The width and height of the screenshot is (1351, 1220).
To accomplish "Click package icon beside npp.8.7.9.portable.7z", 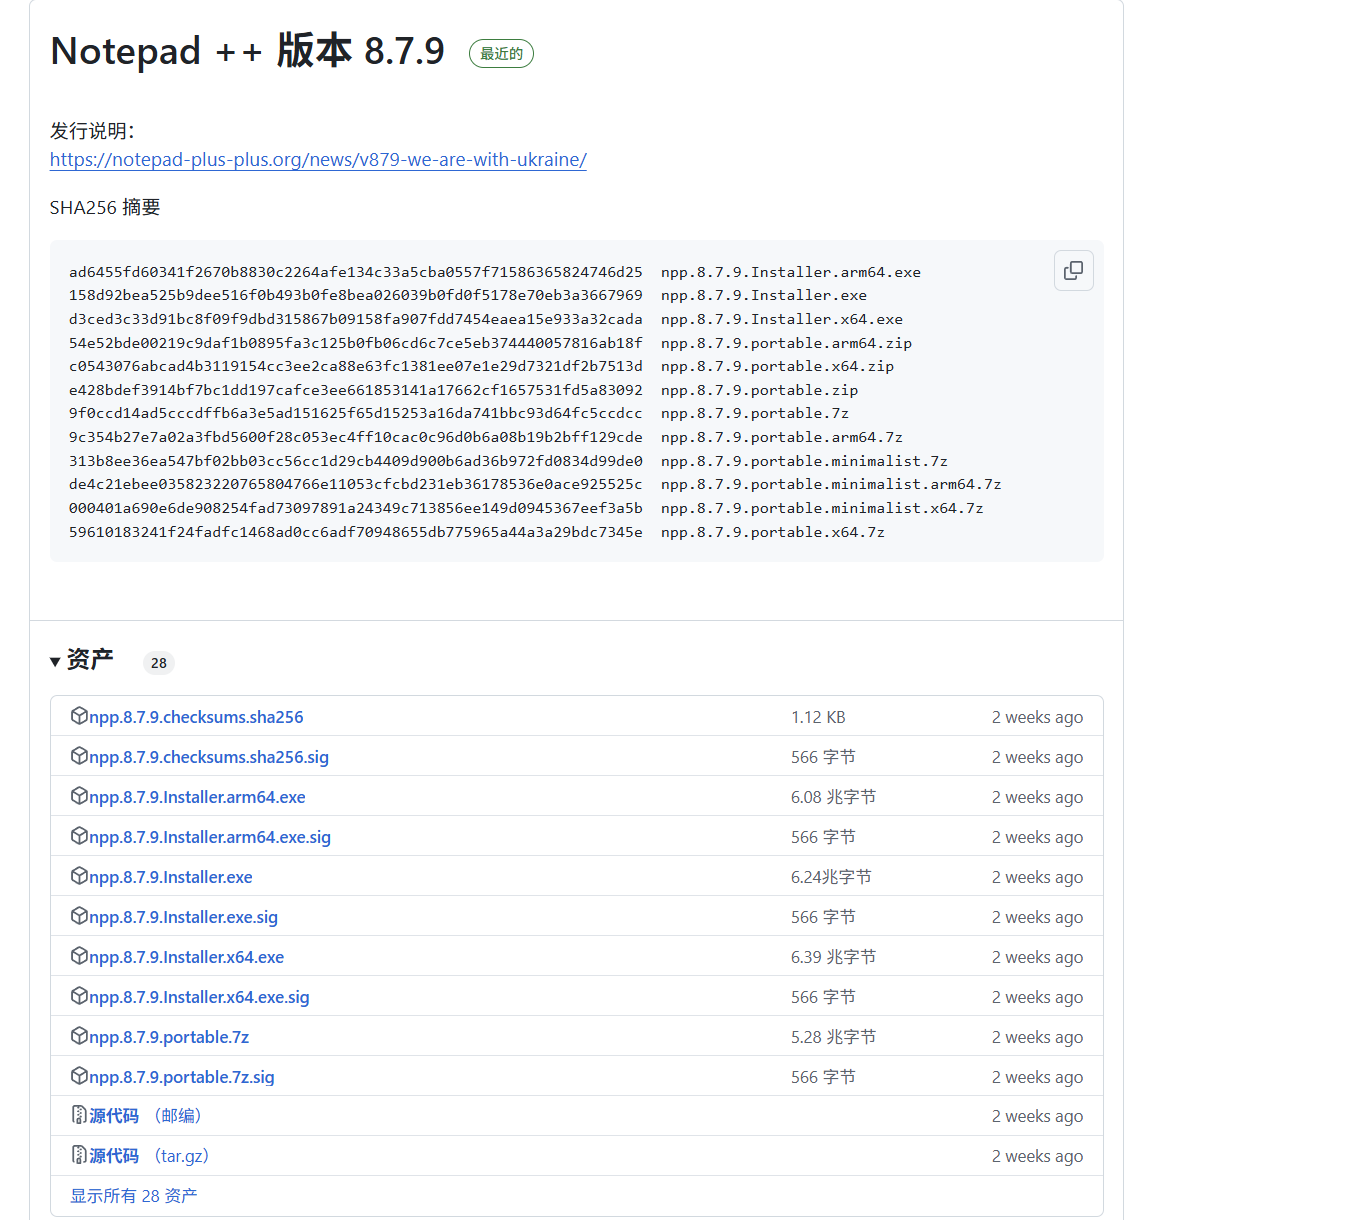I will (x=79, y=1036).
